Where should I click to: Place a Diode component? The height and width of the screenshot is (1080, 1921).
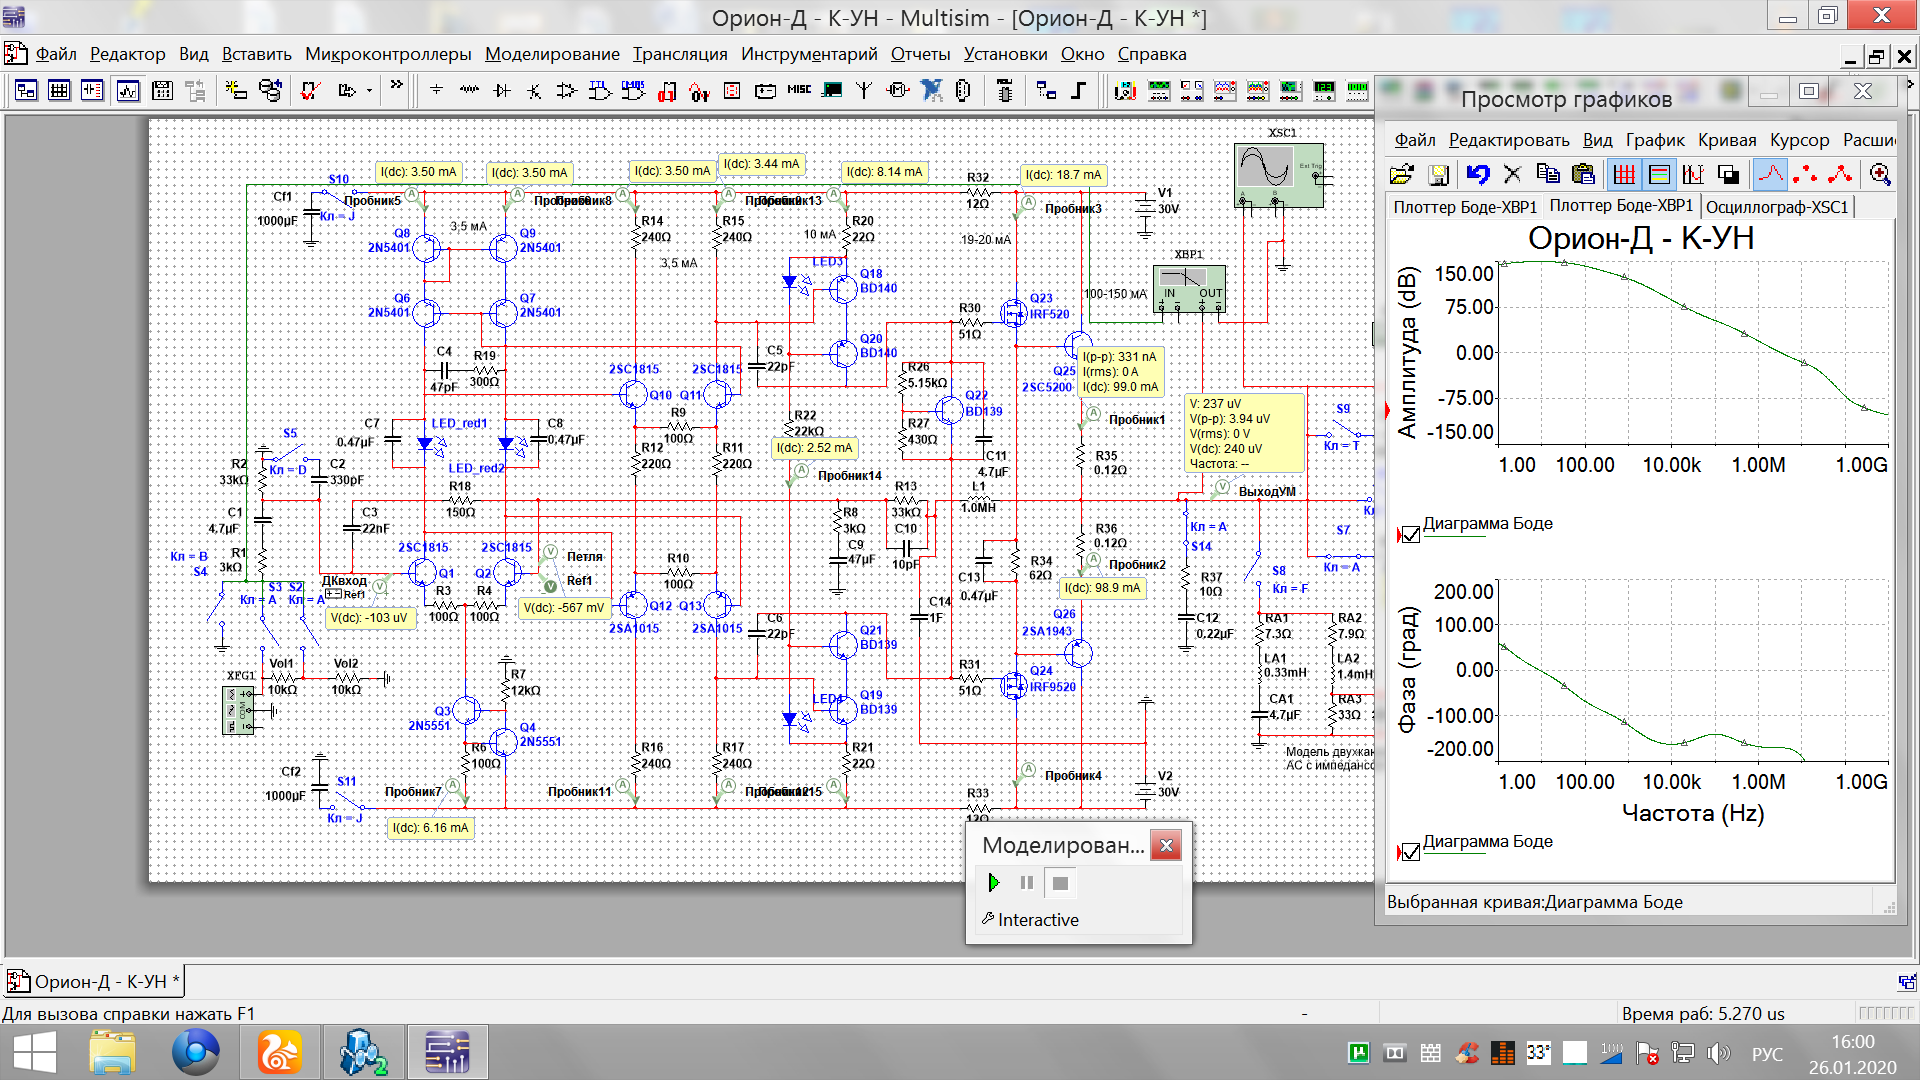(x=502, y=90)
